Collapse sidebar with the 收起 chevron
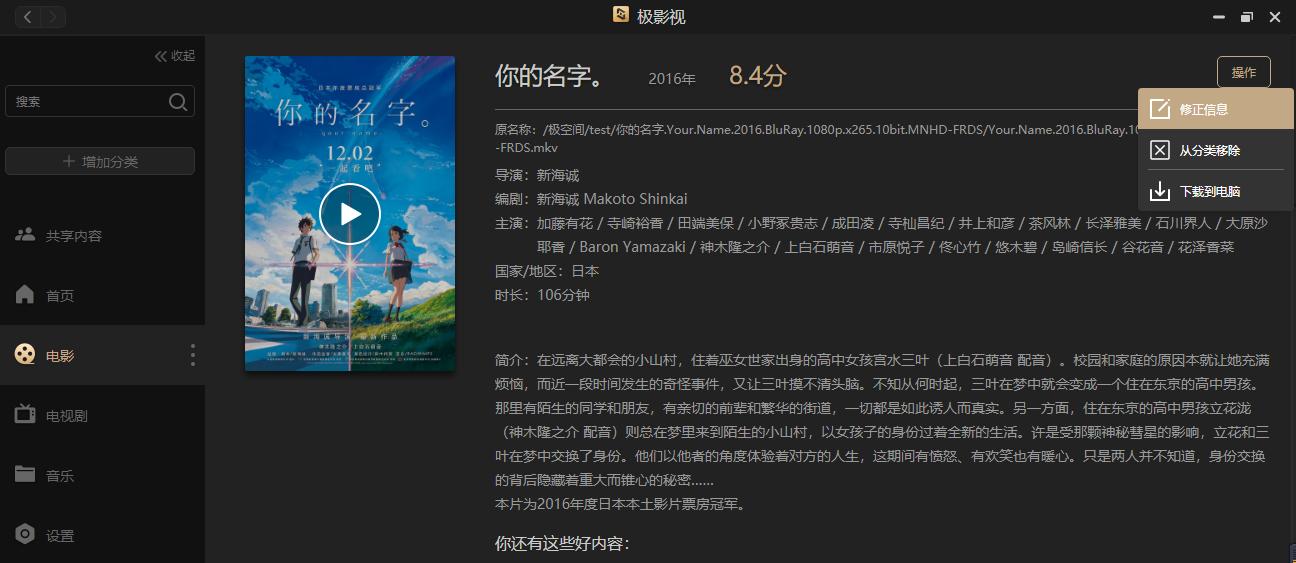This screenshot has height=563, width=1296. 160,56
